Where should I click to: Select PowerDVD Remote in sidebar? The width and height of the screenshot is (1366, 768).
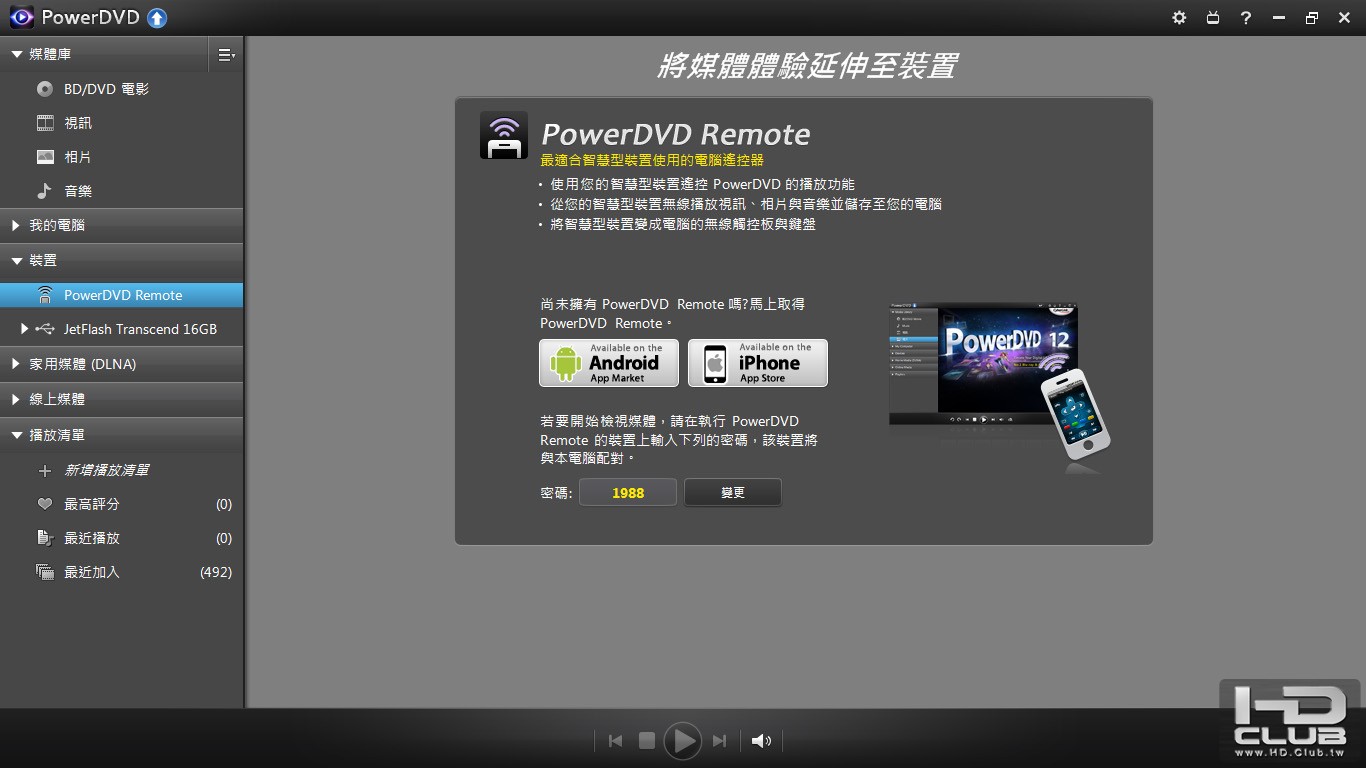point(121,295)
